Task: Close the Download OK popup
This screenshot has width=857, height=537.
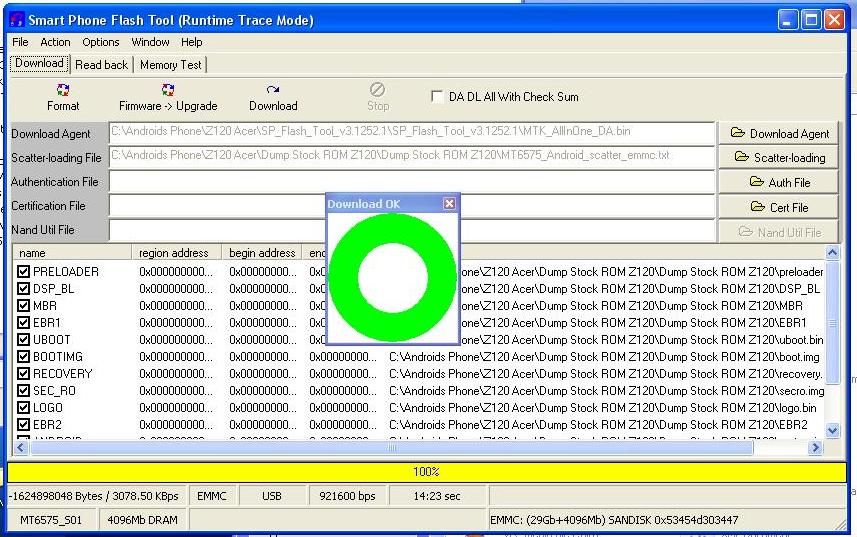Action: (x=449, y=204)
